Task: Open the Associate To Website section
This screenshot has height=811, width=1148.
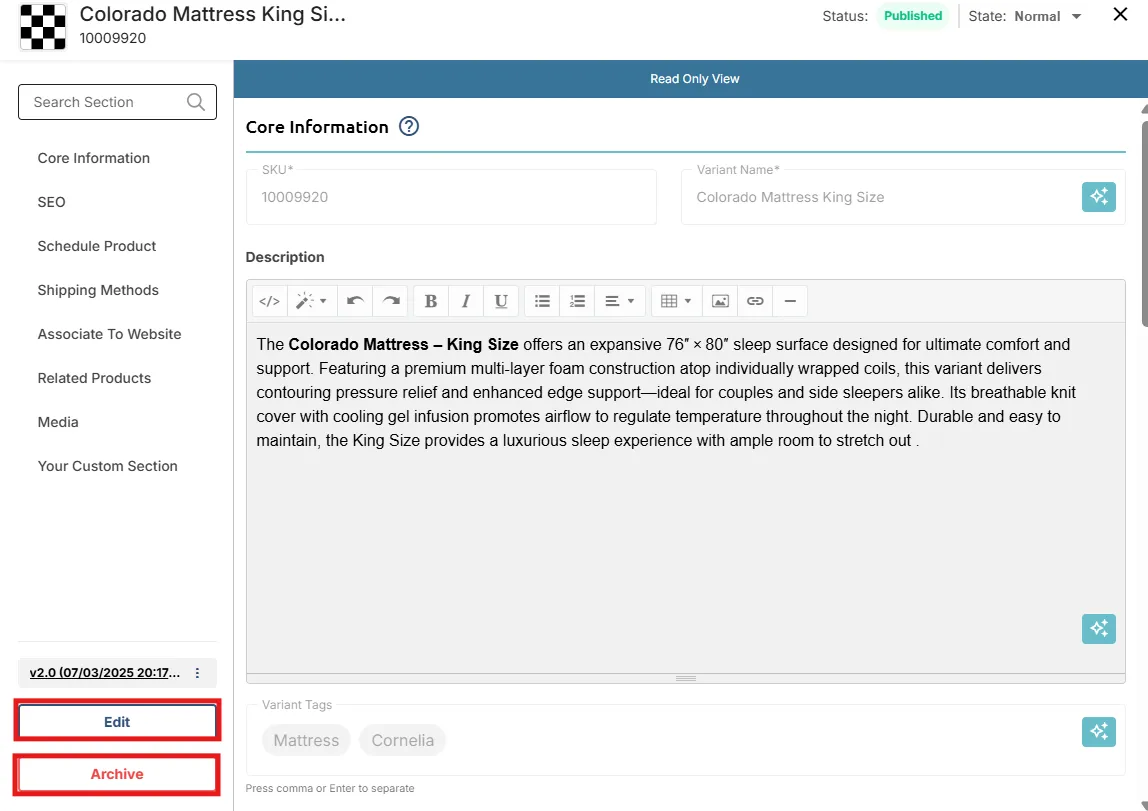Action: pyautogui.click(x=109, y=334)
